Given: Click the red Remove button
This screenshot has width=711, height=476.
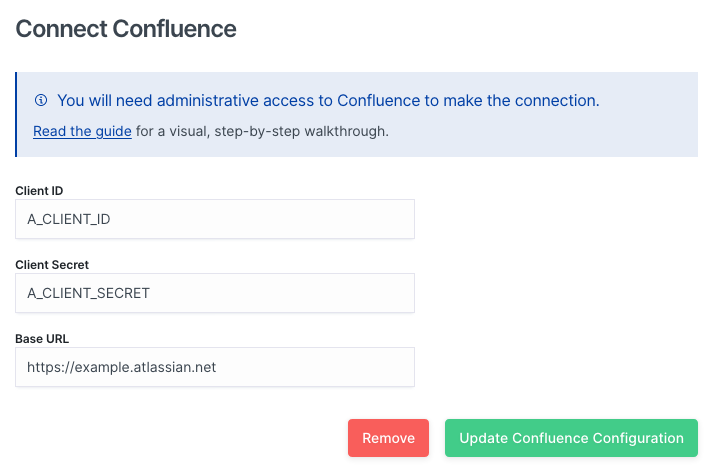Looking at the screenshot, I should click(x=388, y=438).
